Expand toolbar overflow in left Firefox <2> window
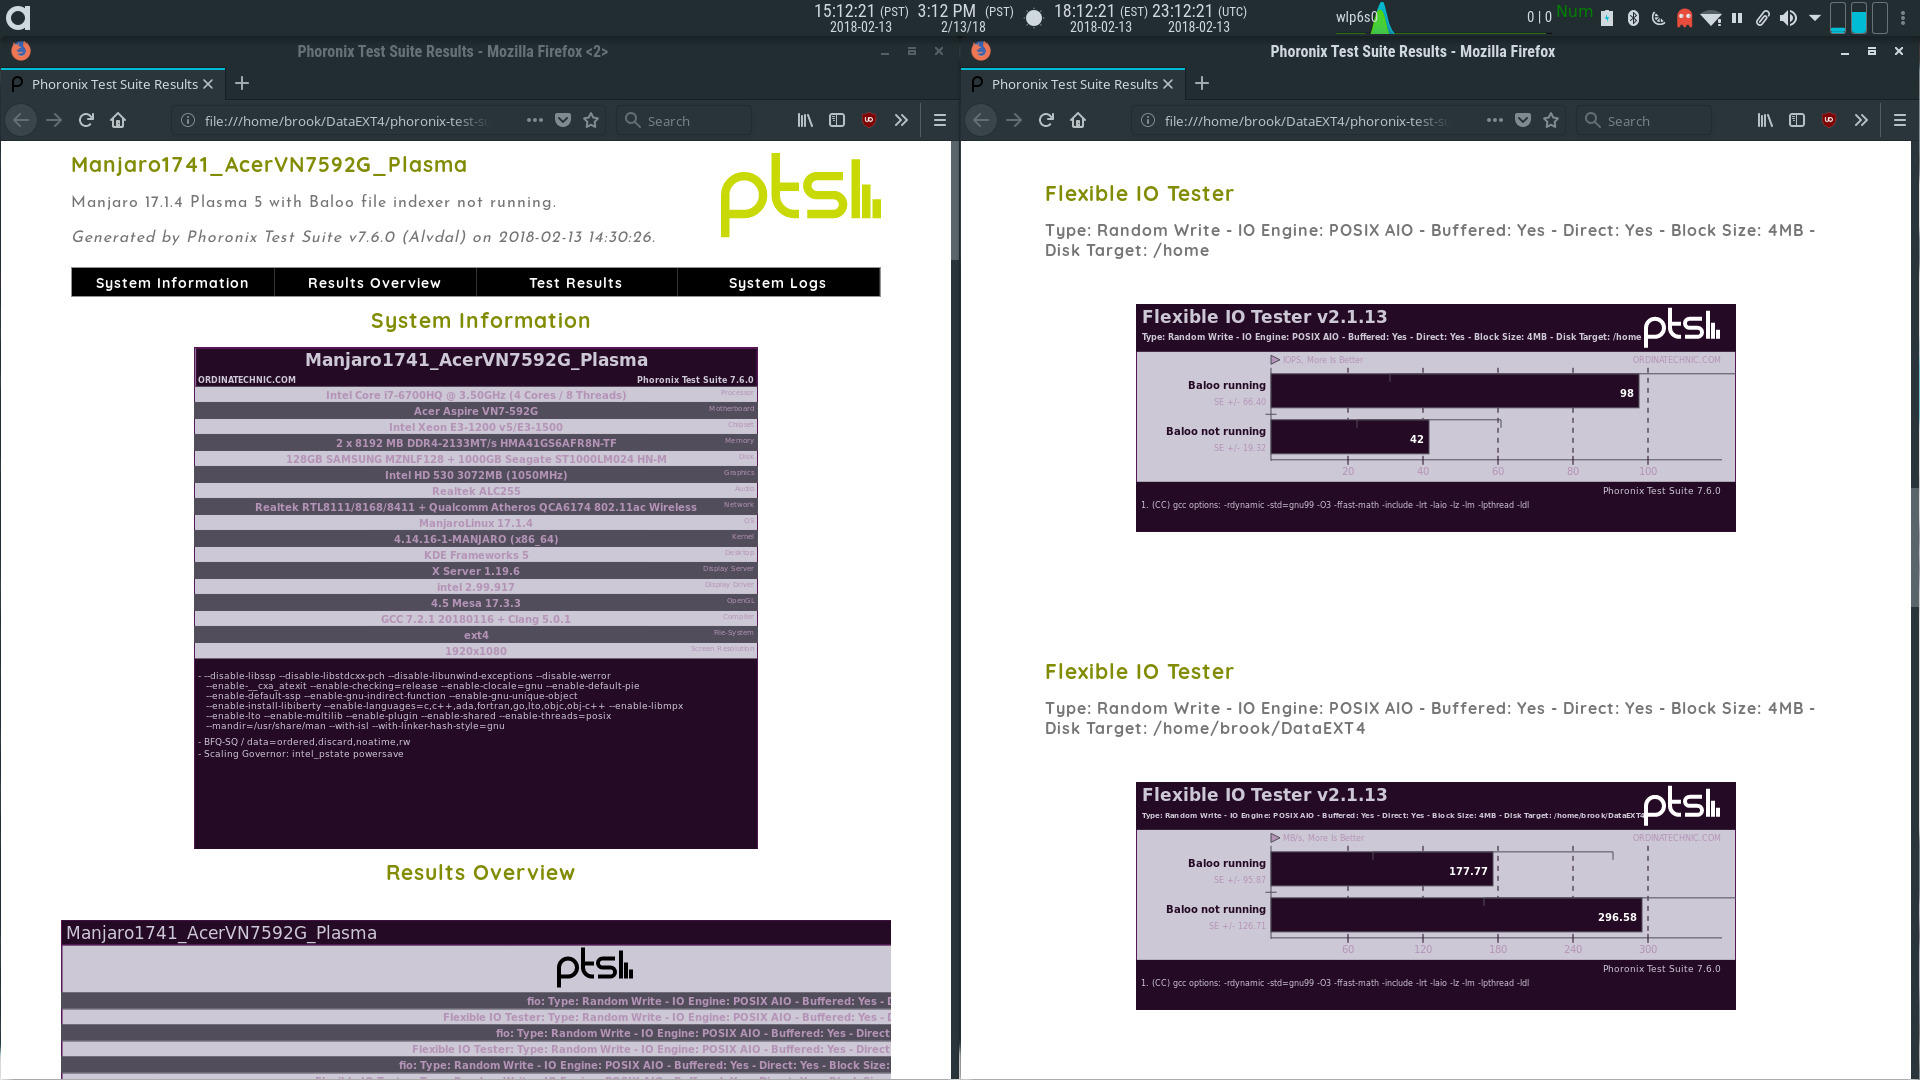1920x1080 pixels. (x=901, y=120)
